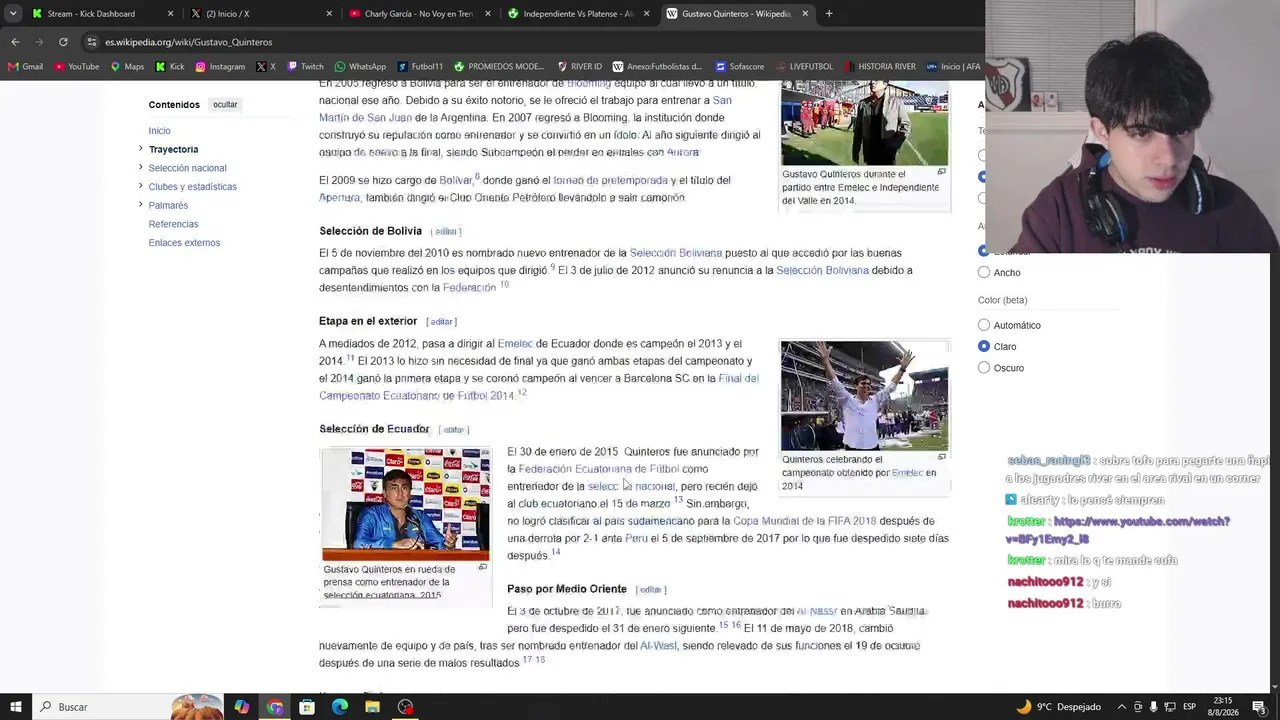Open the Twitch bookmark
Viewport: 1280px width, 720px height.
[x=305, y=67]
